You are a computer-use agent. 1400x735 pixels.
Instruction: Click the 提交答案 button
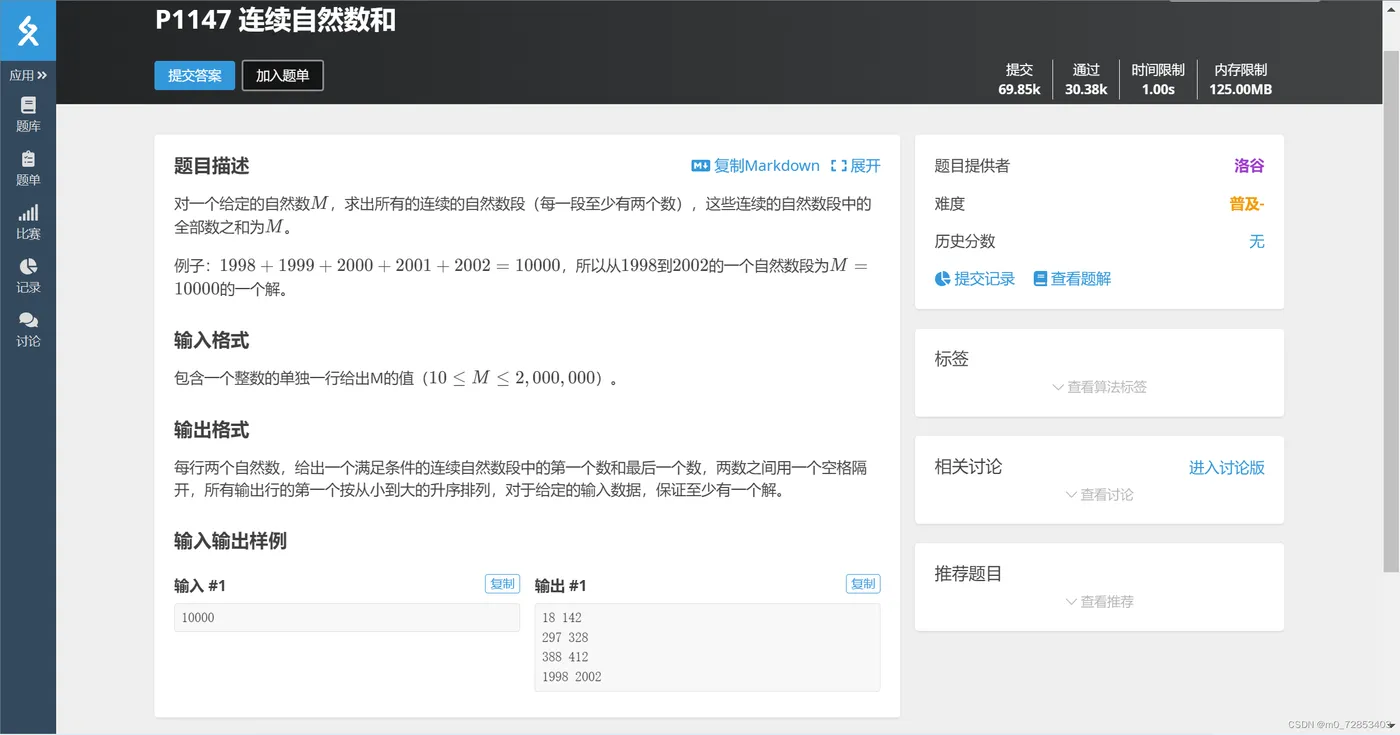pos(195,76)
